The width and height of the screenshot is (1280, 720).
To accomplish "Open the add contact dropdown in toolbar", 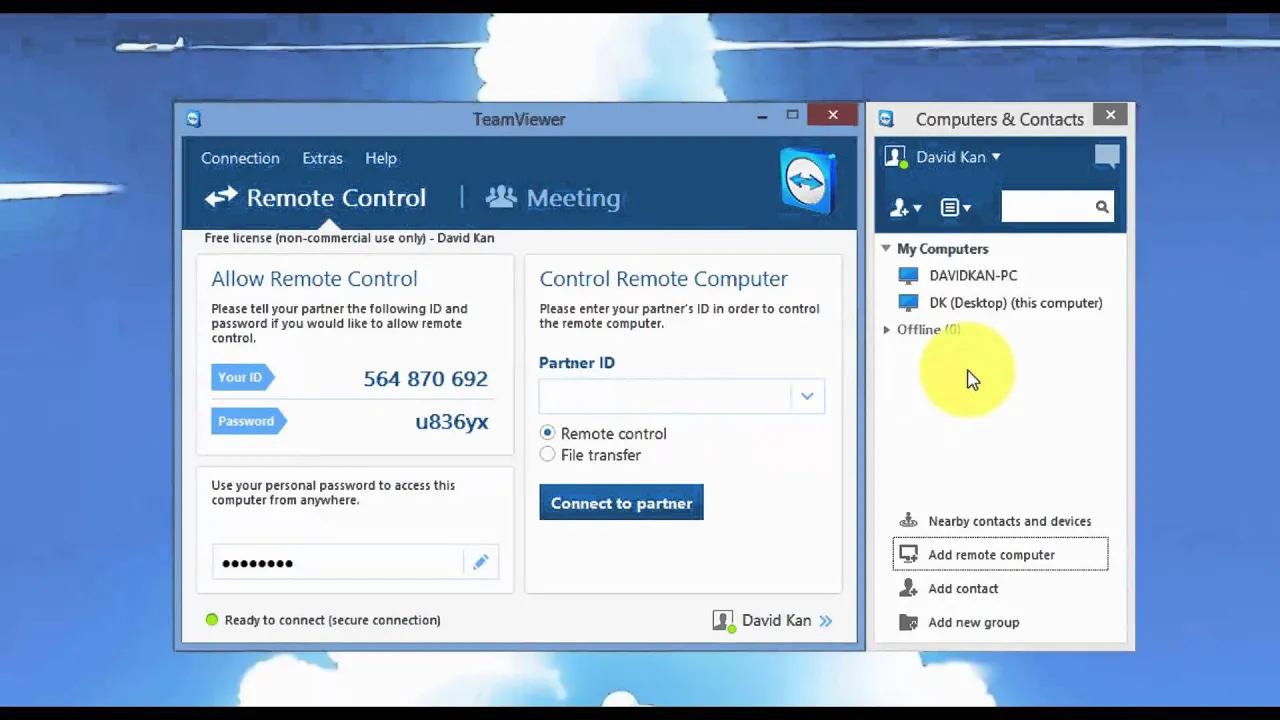I will (905, 207).
